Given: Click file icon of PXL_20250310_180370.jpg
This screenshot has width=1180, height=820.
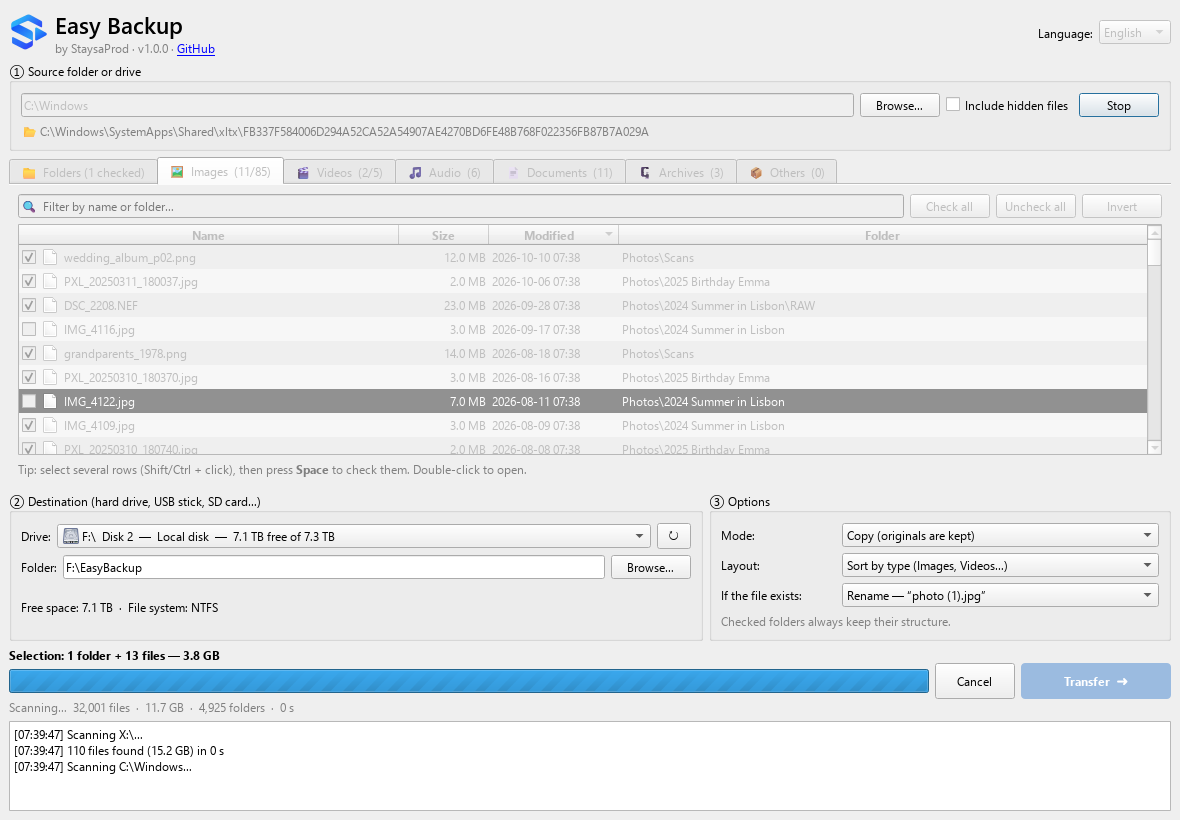Looking at the screenshot, I should pos(50,378).
